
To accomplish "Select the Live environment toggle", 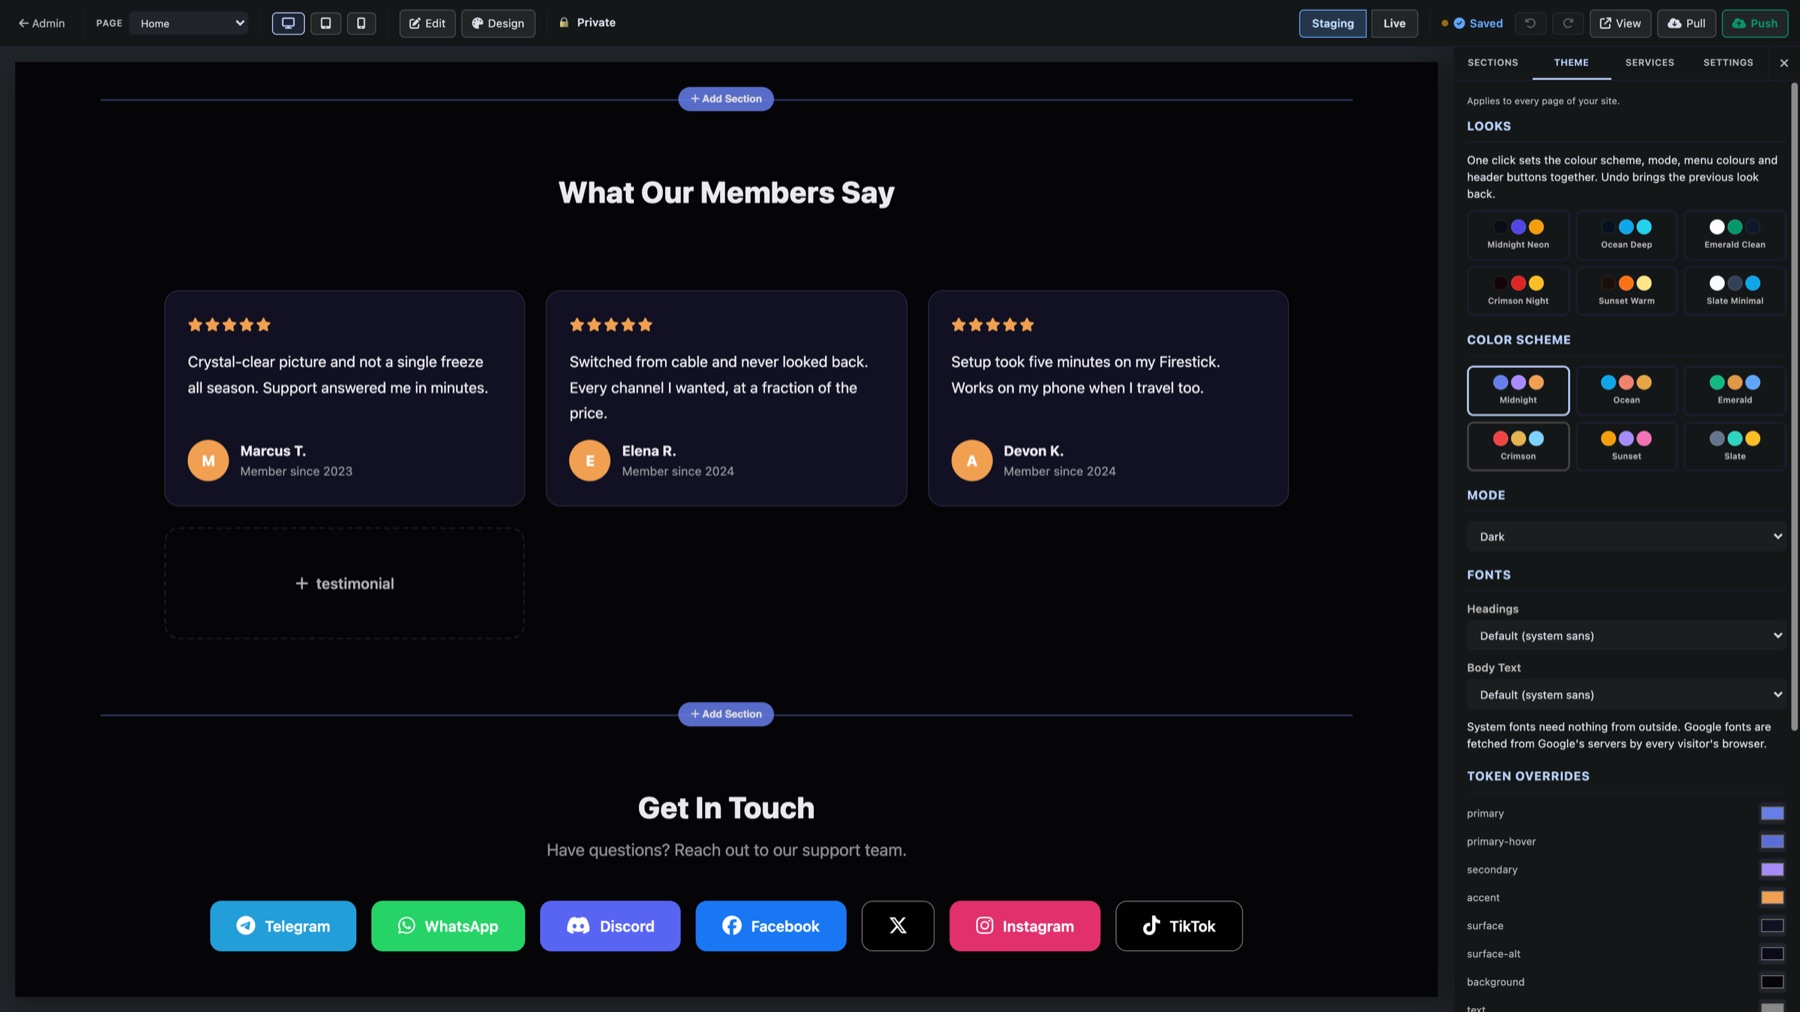I will click(x=1394, y=23).
